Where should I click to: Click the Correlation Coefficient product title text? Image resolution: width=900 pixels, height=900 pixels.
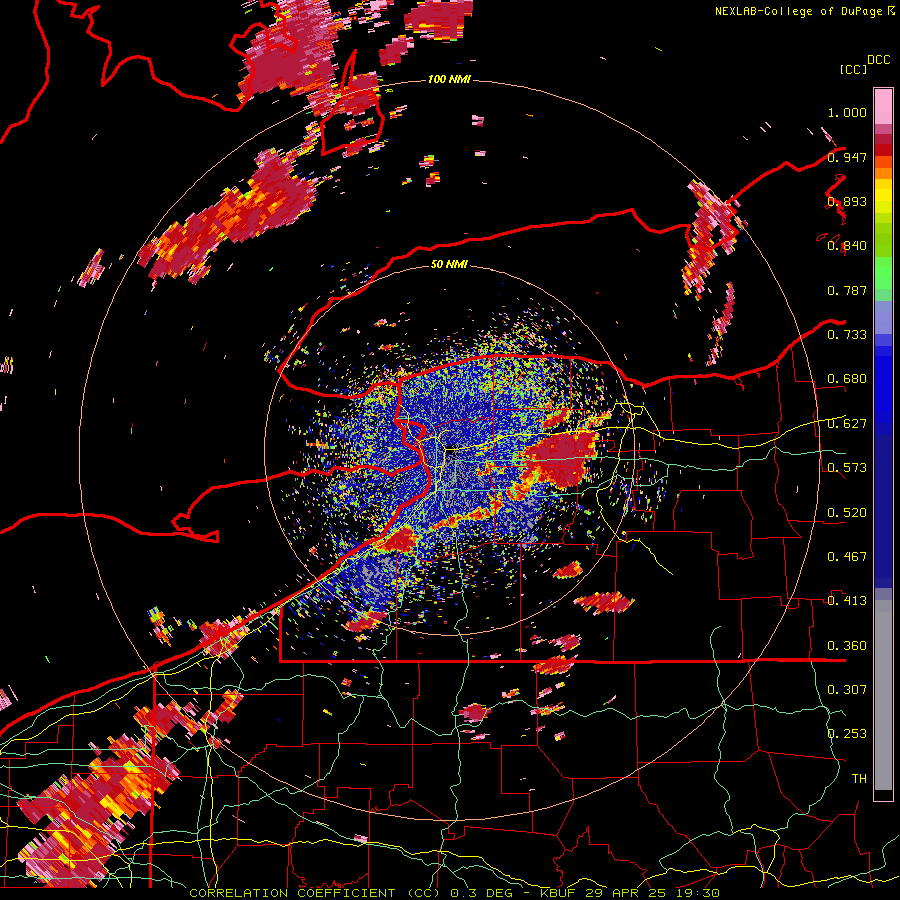[315, 893]
